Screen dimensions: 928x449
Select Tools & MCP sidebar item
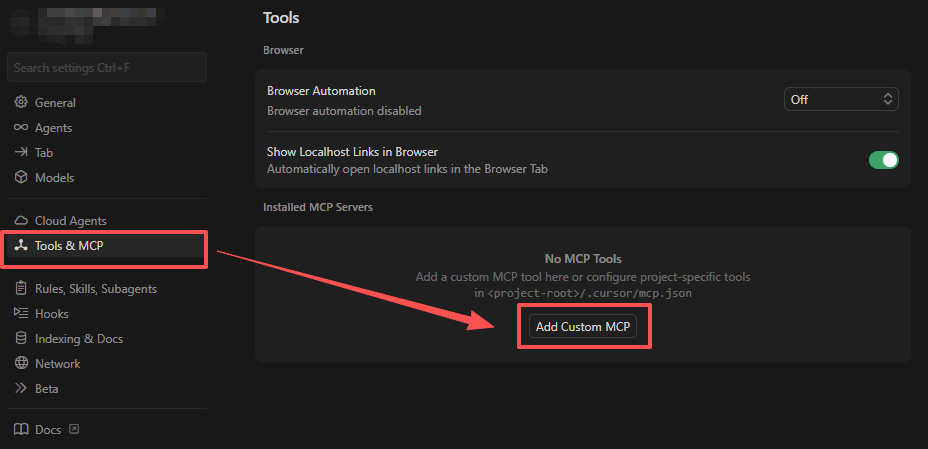pos(107,246)
